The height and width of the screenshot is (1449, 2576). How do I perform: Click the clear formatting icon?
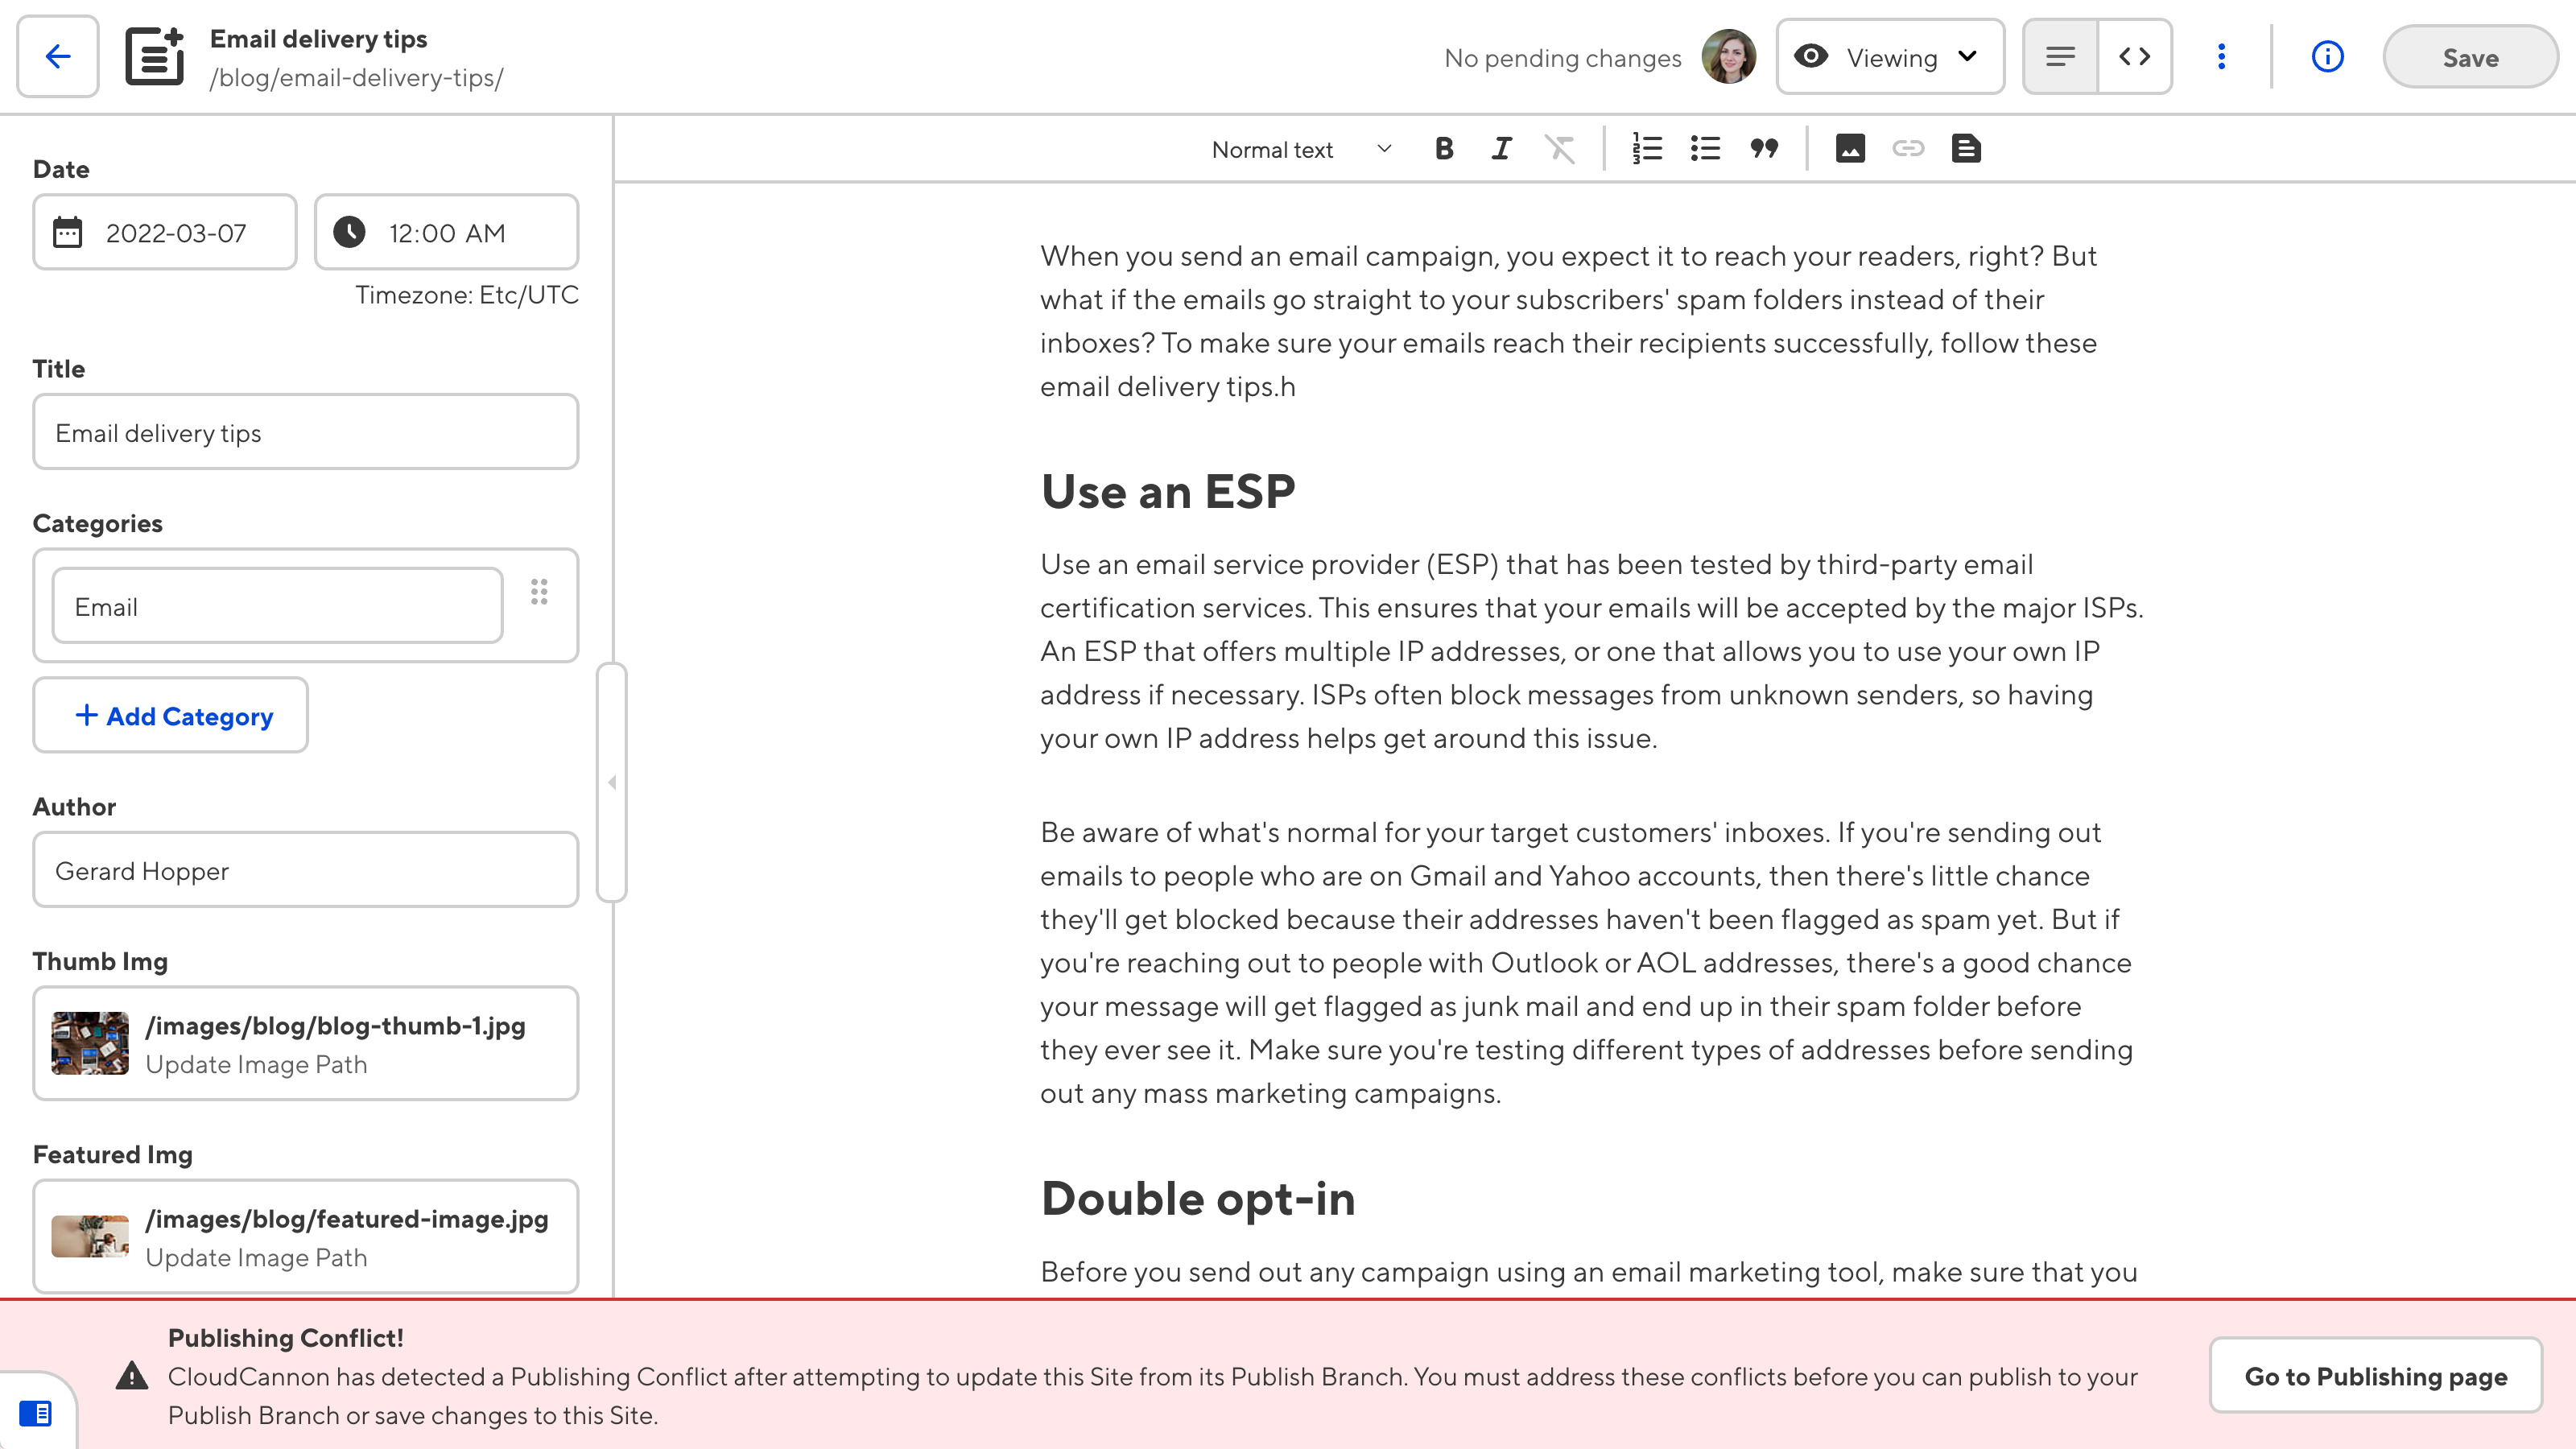pyautogui.click(x=1559, y=149)
